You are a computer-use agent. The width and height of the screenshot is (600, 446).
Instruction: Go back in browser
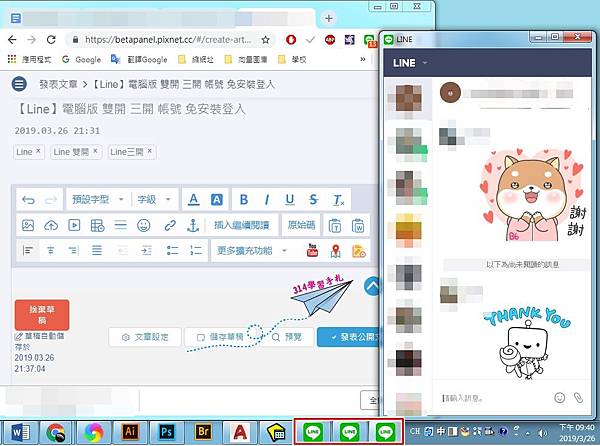[12, 39]
